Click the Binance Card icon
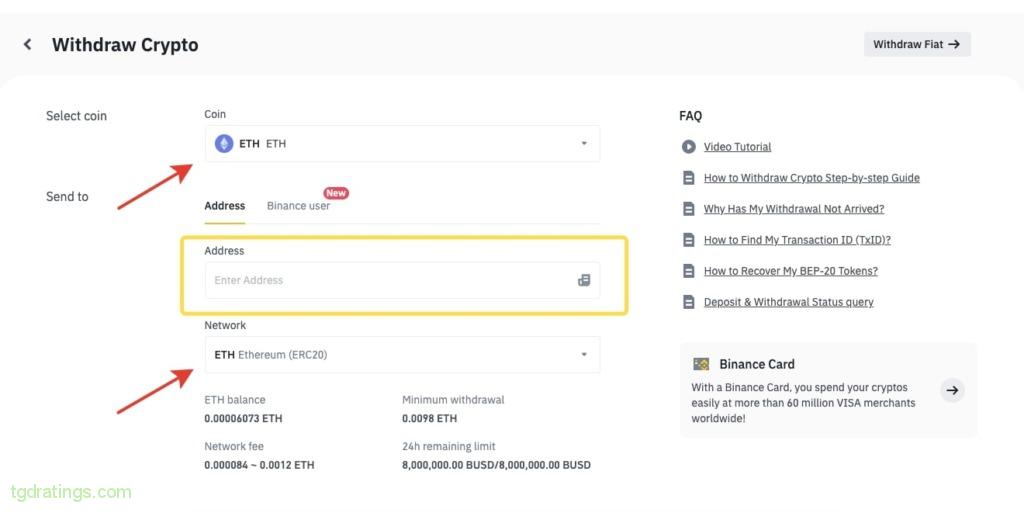1024x513 pixels. click(x=701, y=364)
